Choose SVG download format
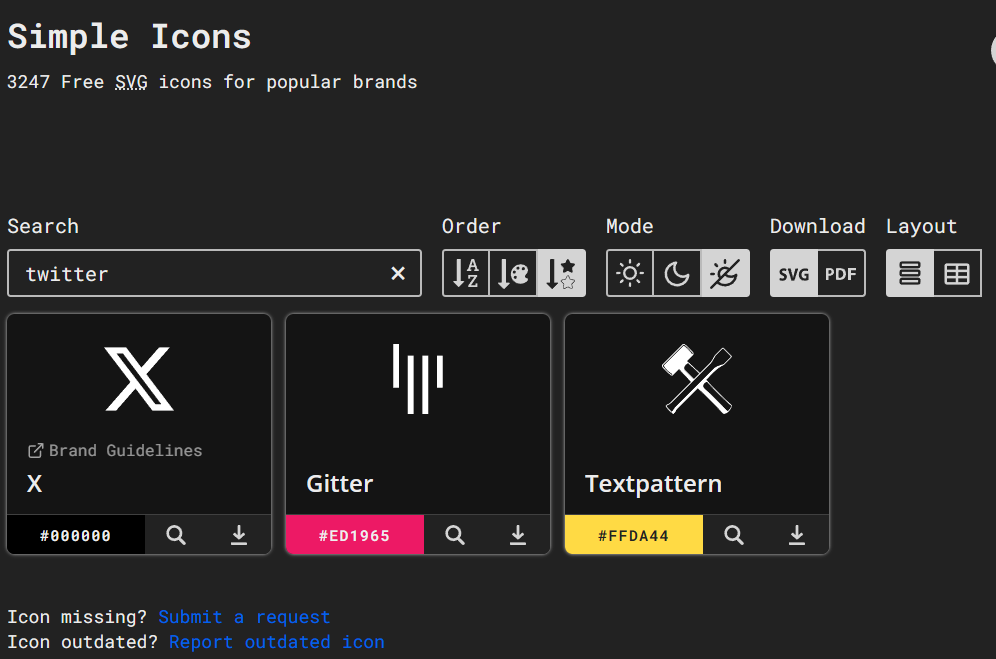 tap(794, 273)
